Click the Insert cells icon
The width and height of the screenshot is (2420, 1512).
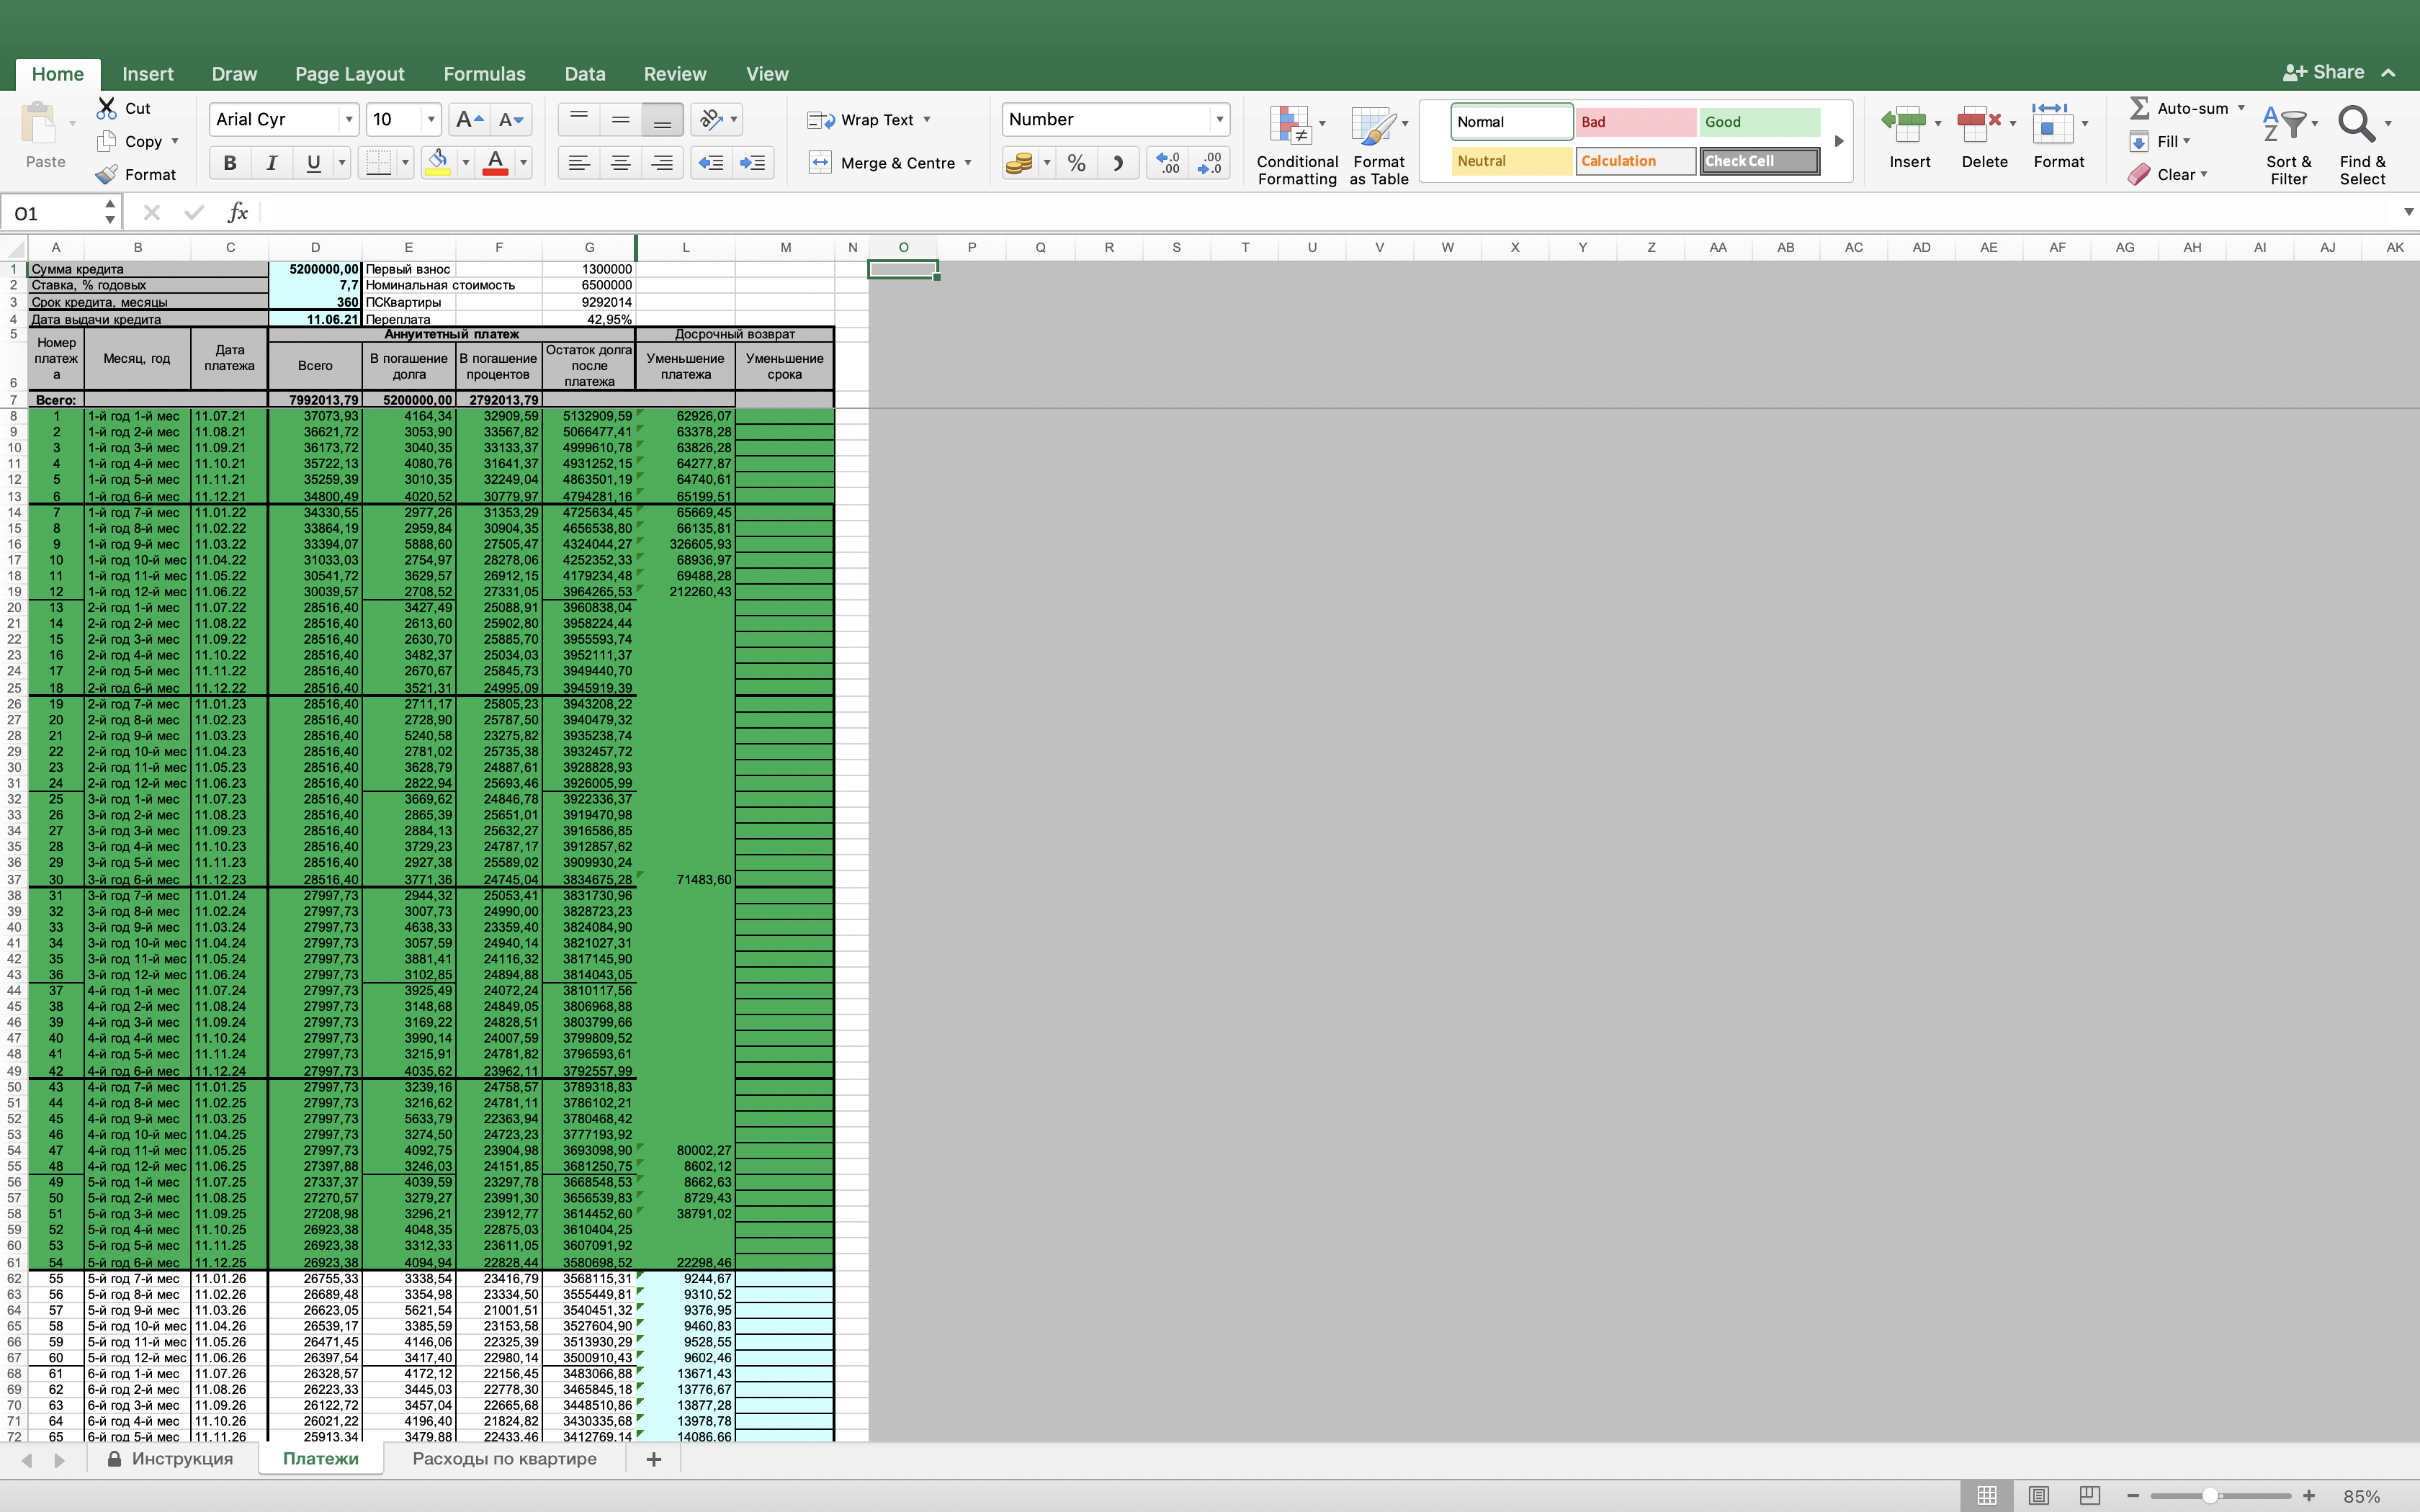tap(1904, 125)
